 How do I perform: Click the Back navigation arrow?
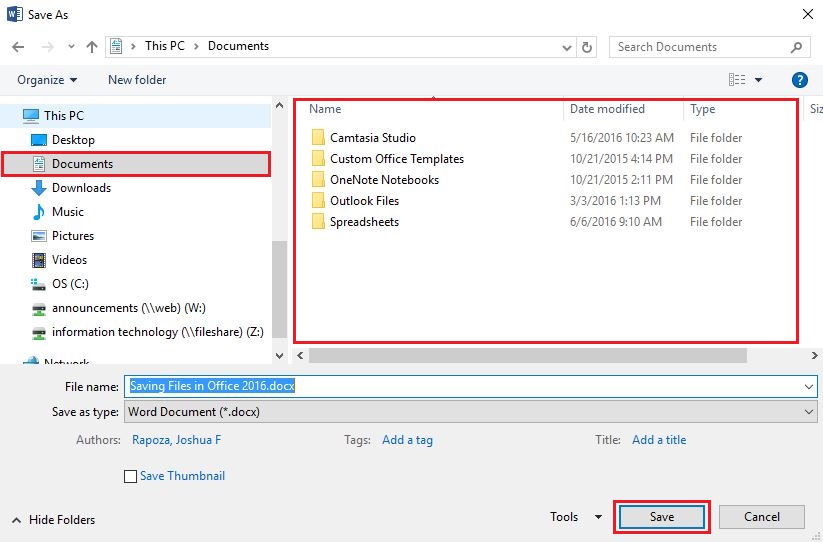click(x=18, y=47)
